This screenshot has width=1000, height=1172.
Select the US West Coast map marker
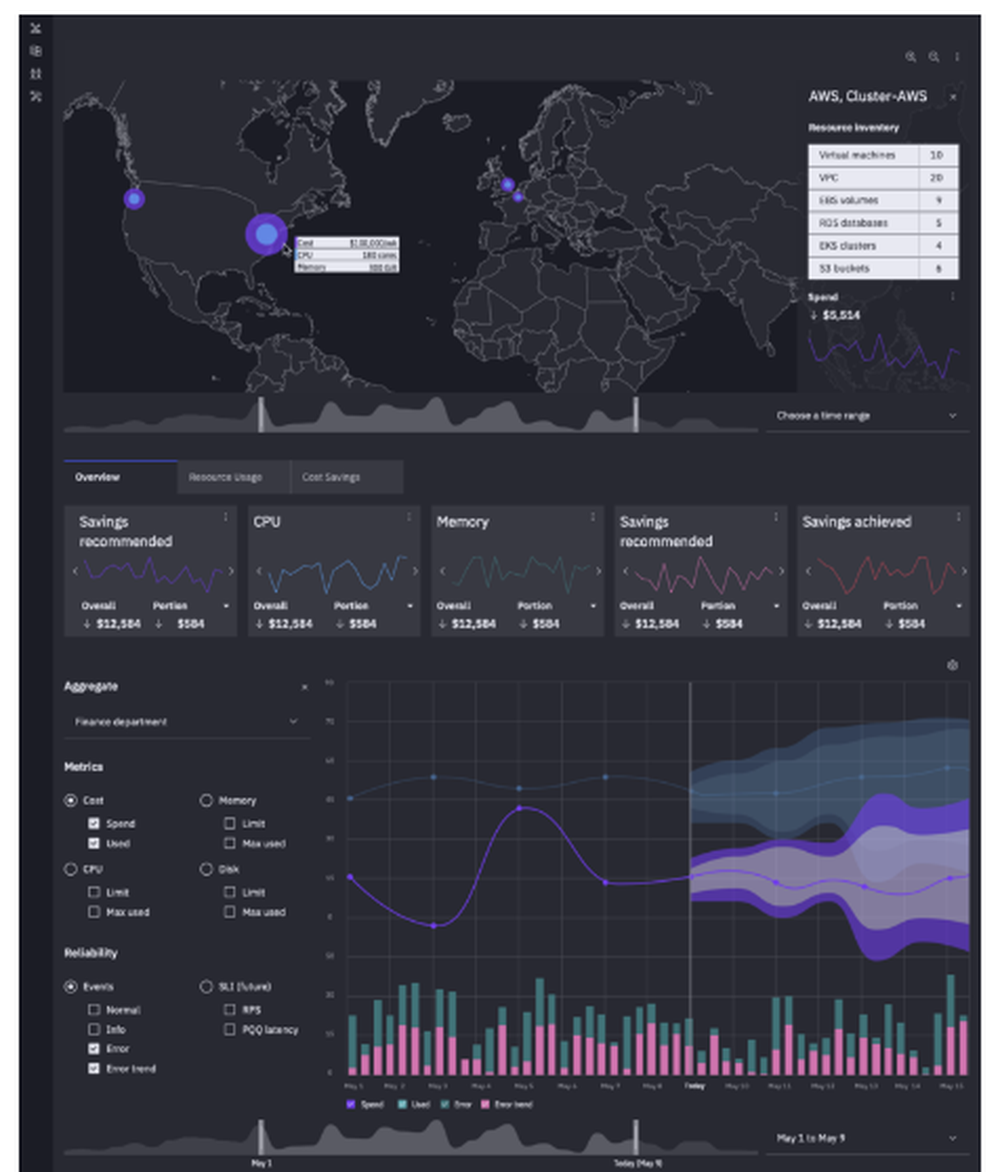pyautogui.click(x=134, y=199)
